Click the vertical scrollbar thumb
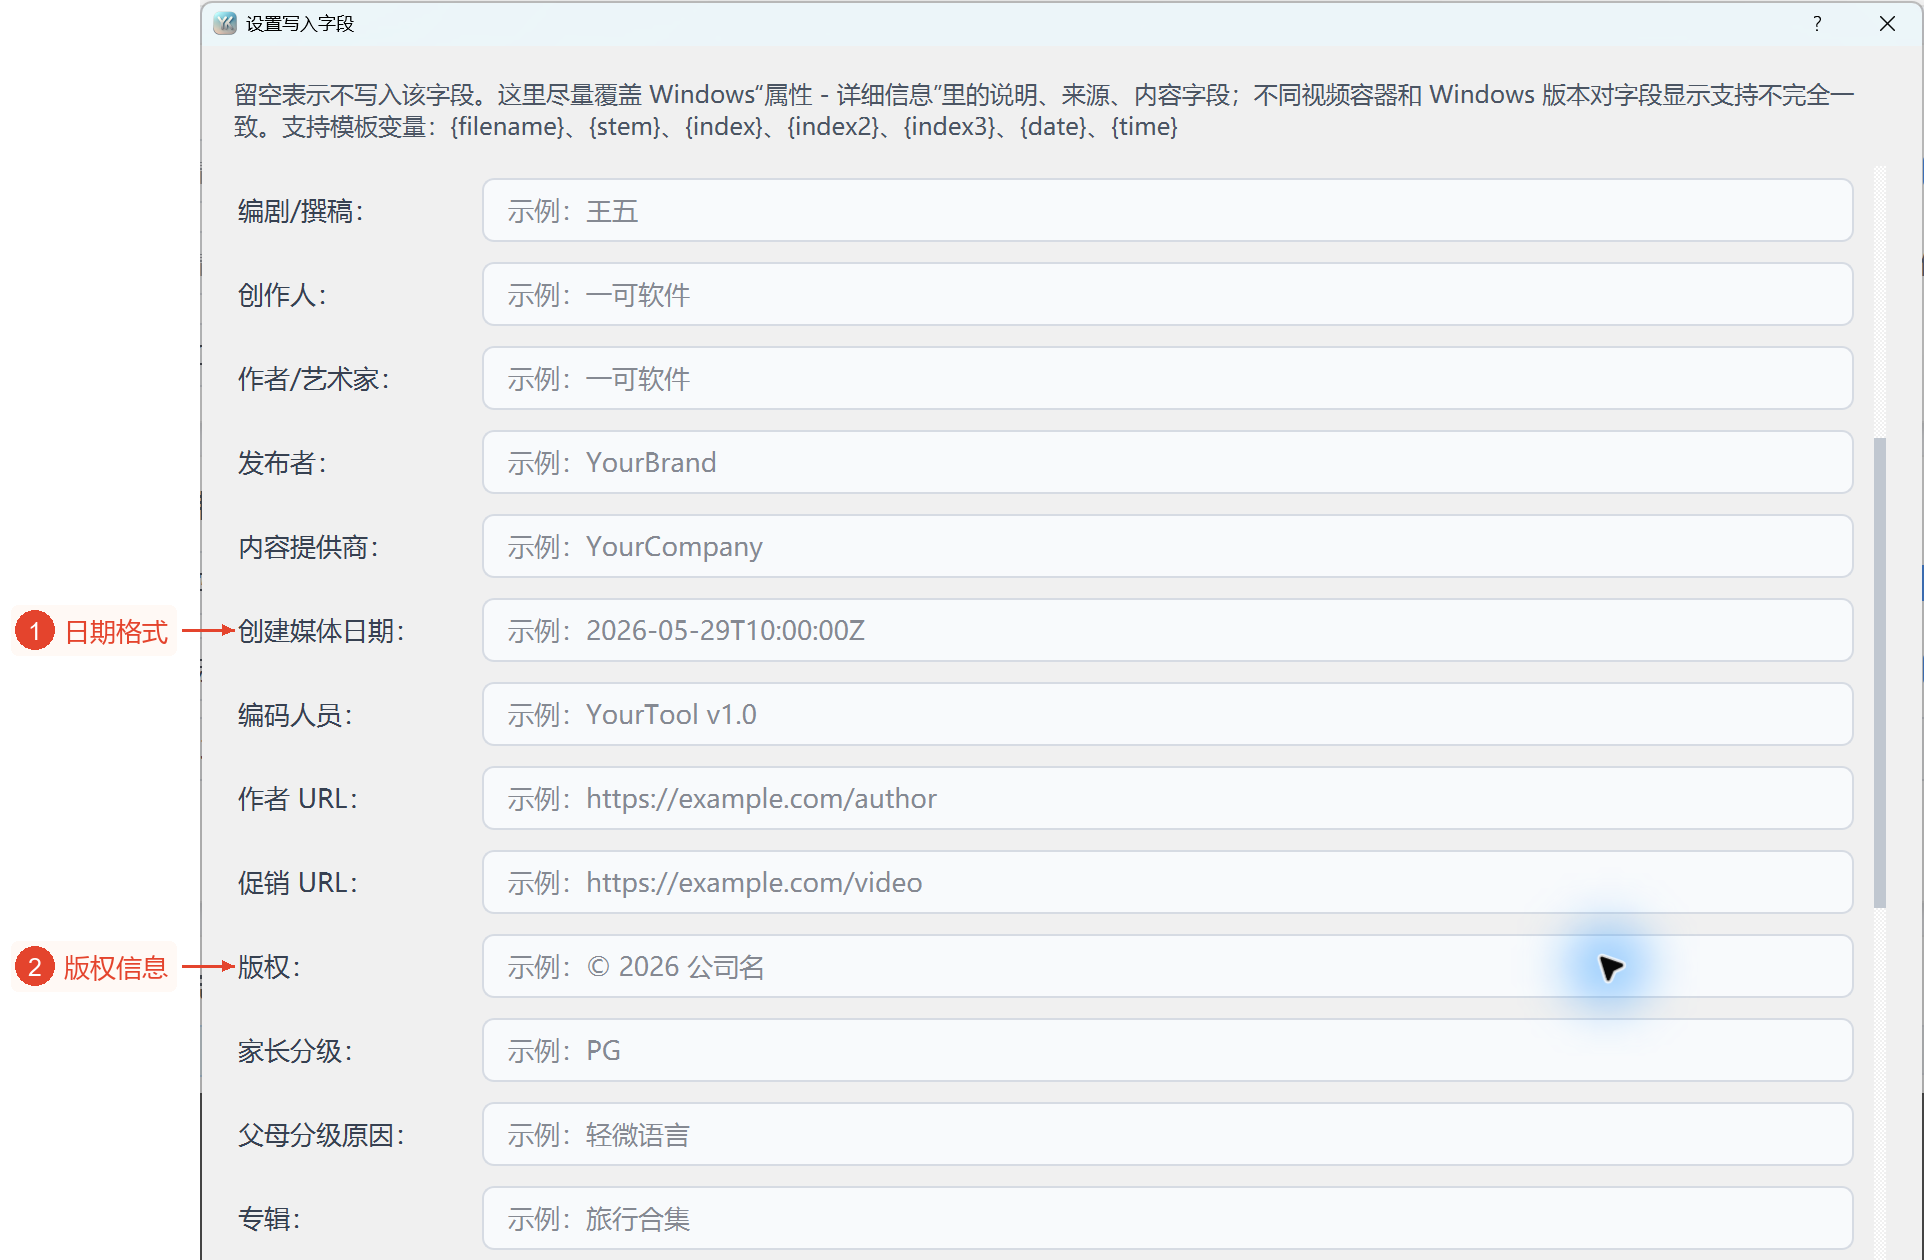Image resolution: width=1924 pixels, height=1260 pixels. pos(1880,672)
